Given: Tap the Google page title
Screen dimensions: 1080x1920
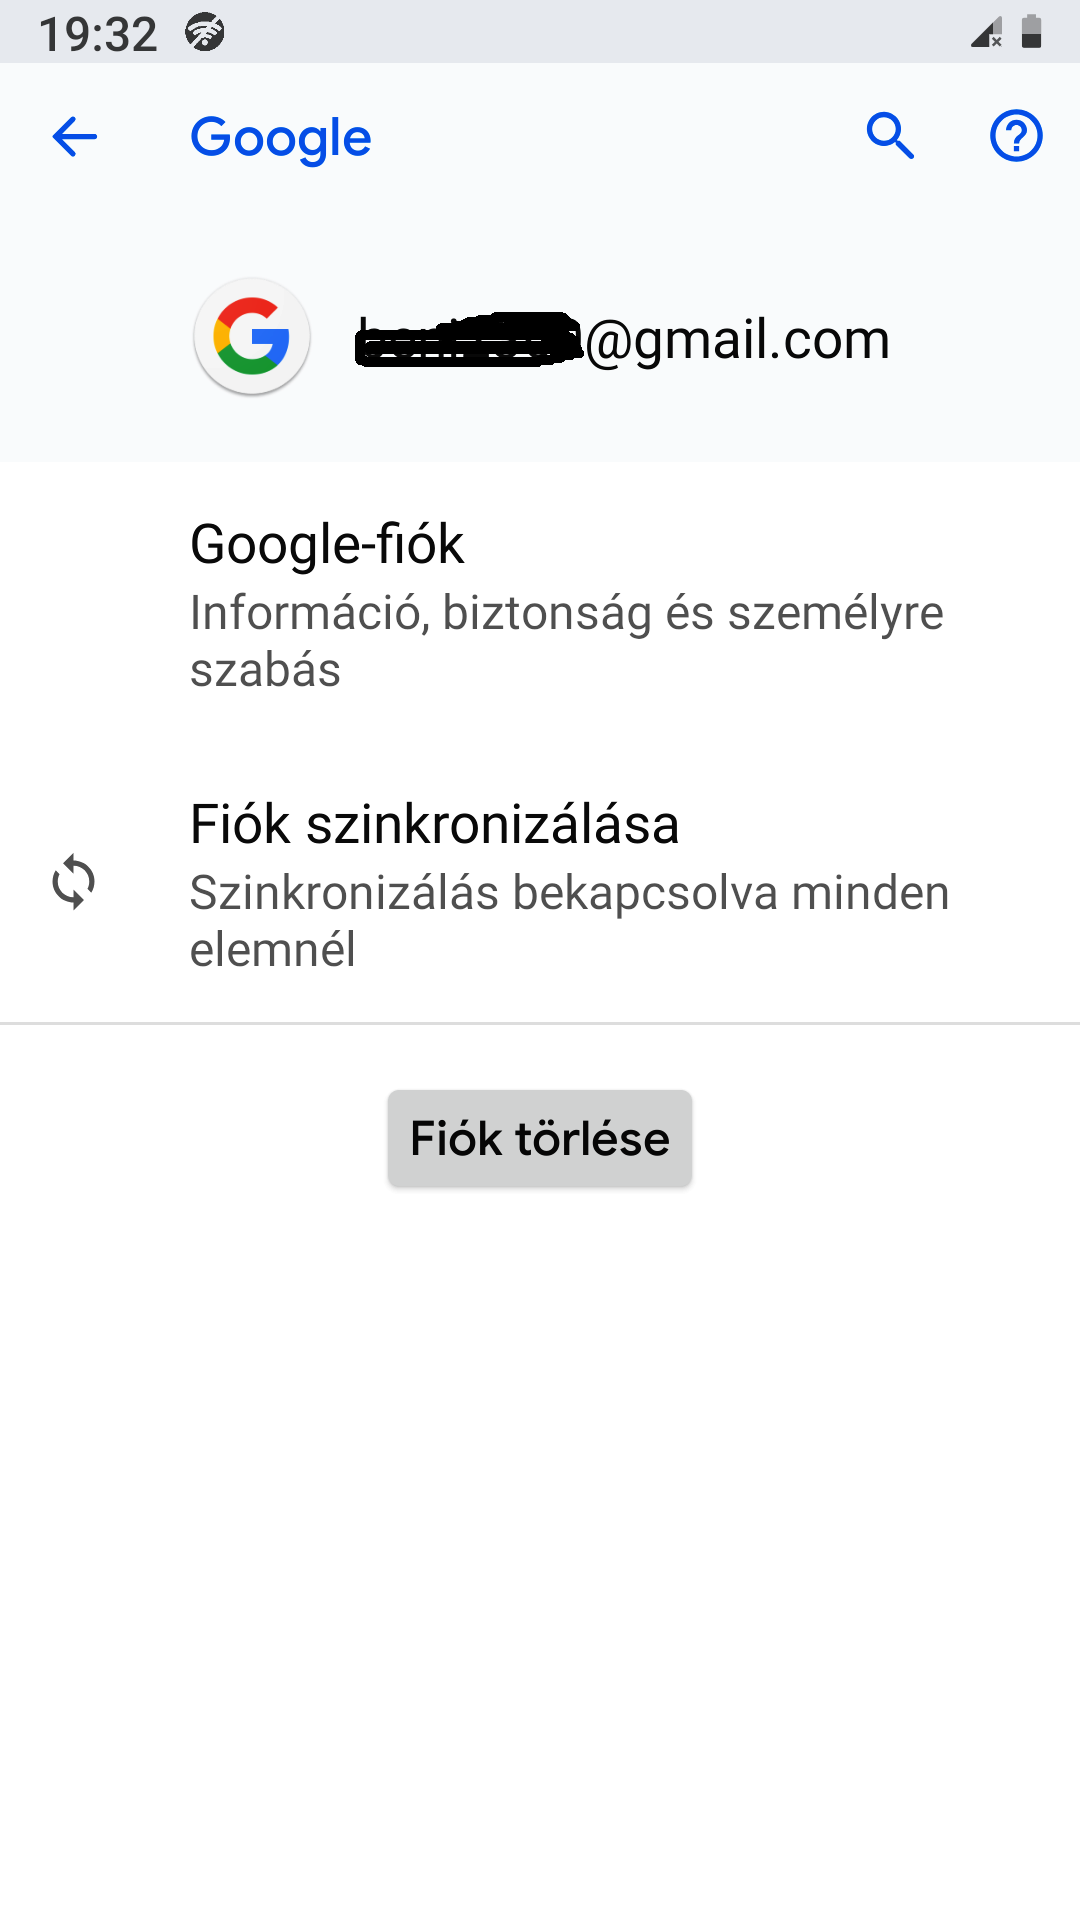Looking at the screenshot, I should point(281,138).
